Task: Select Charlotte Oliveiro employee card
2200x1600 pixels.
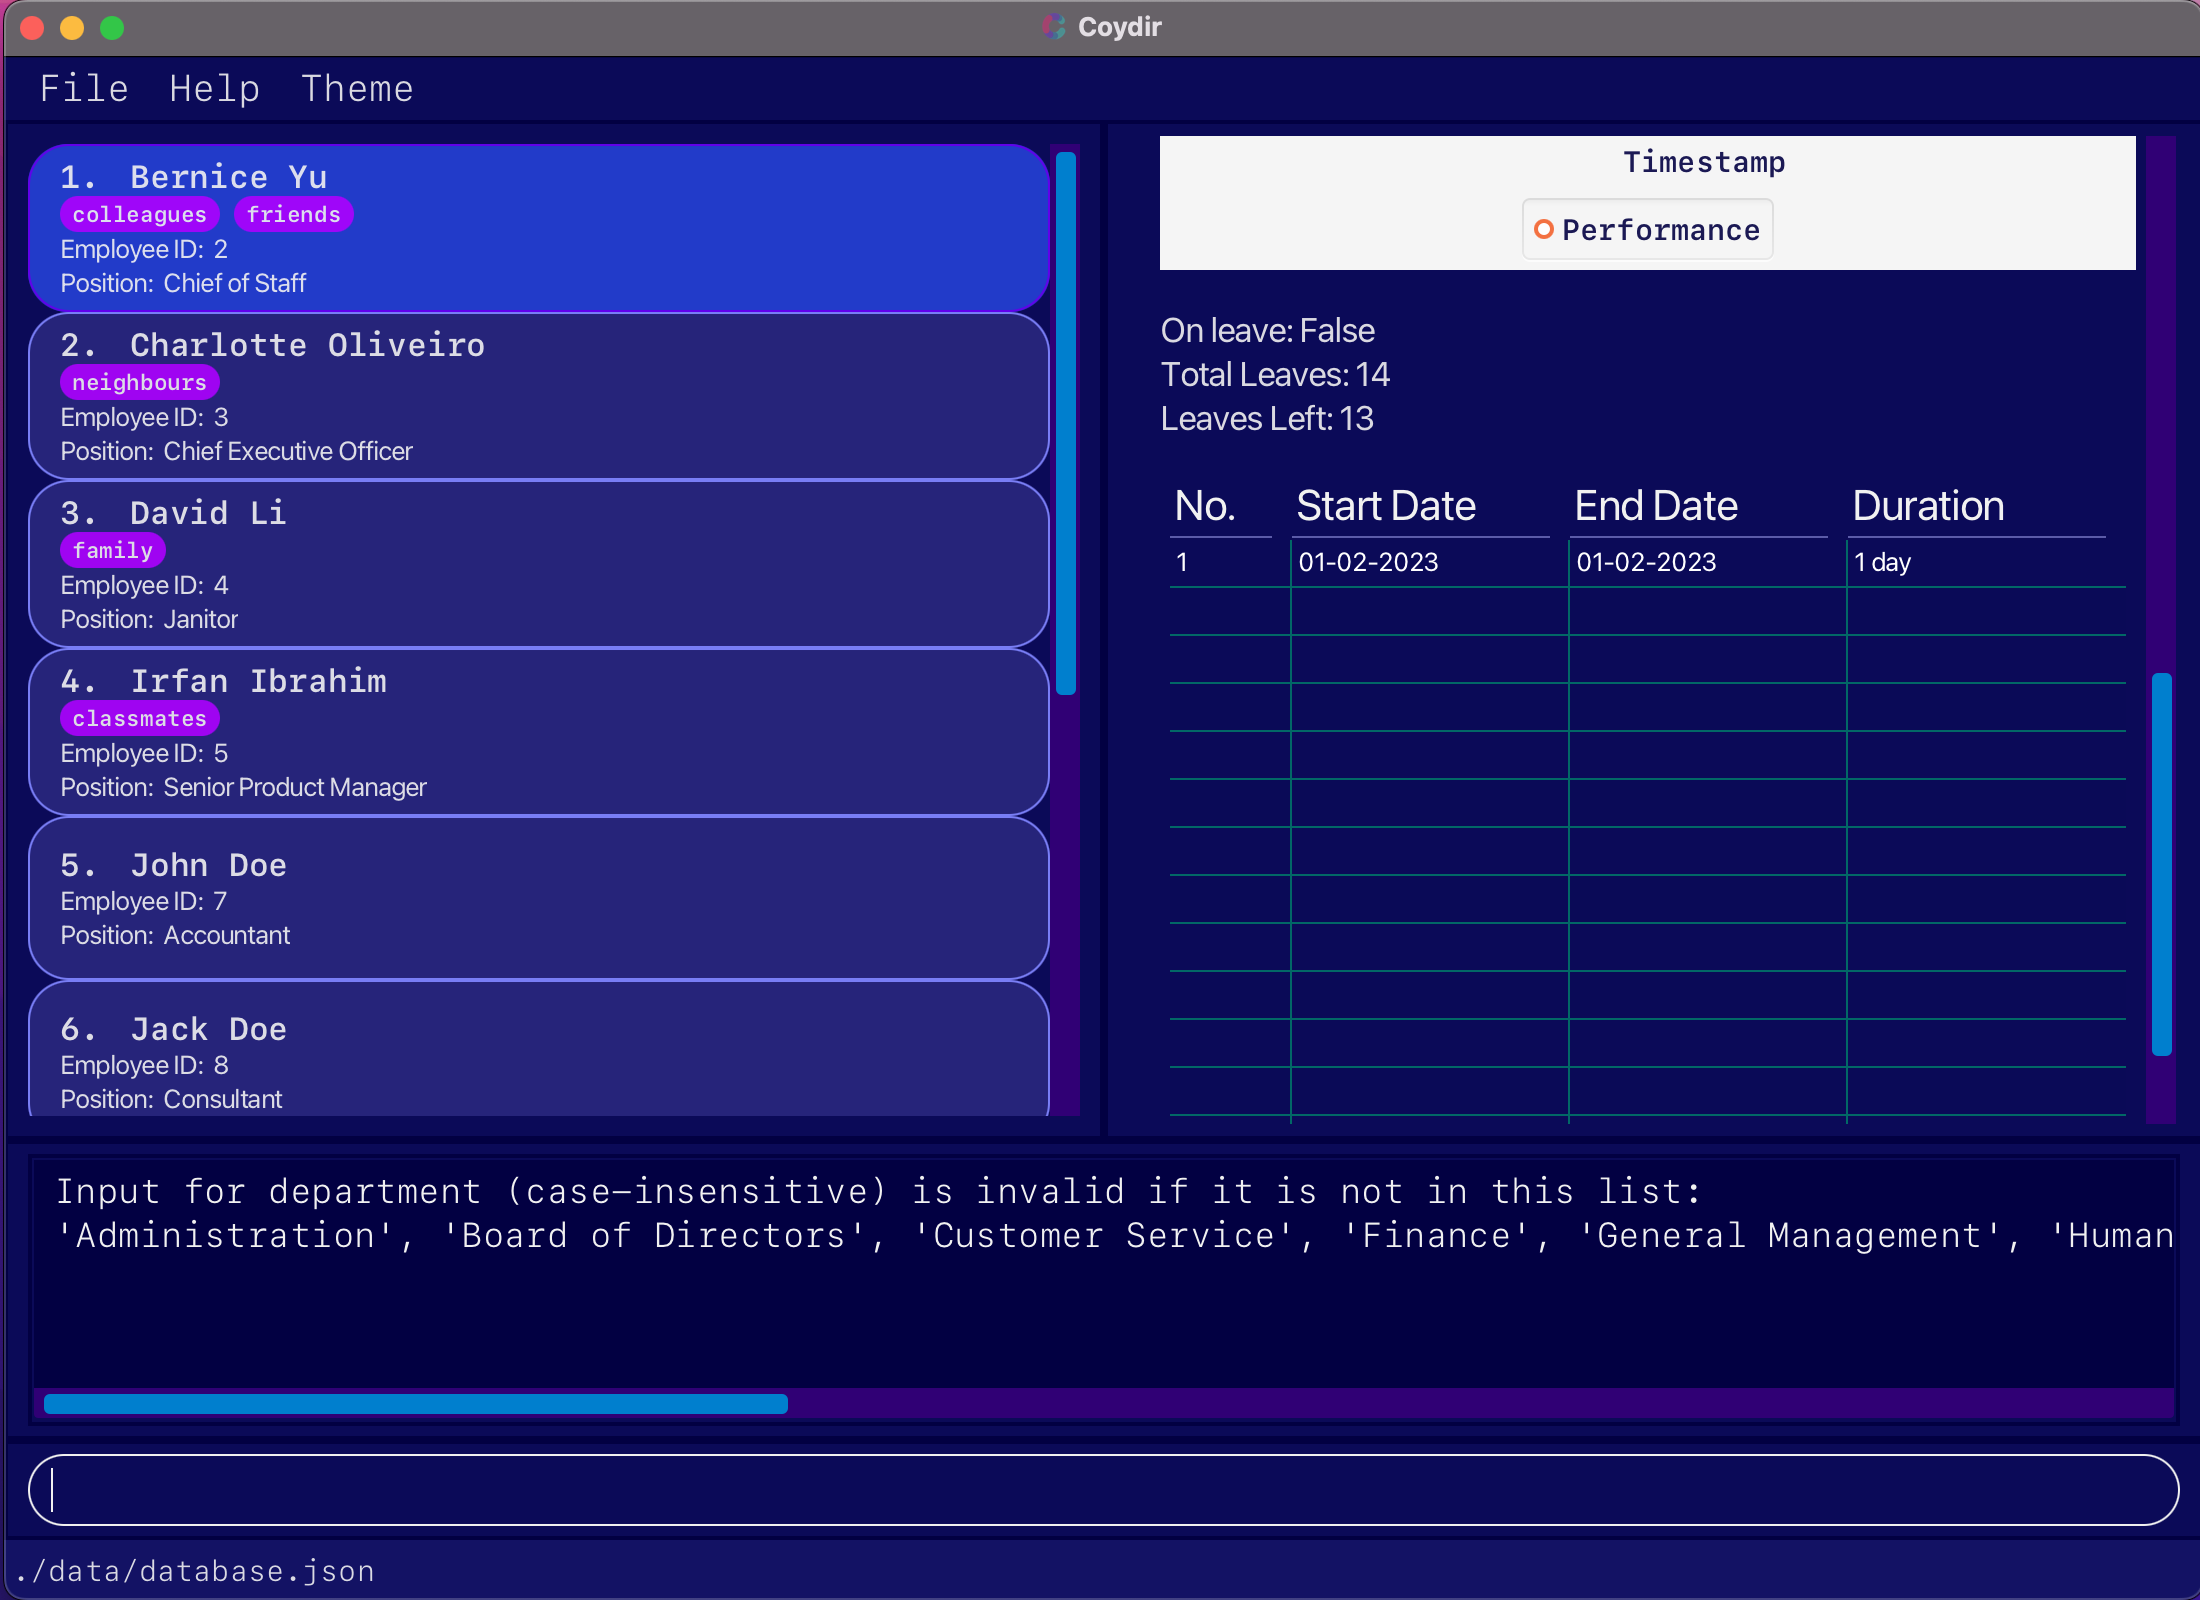Action: (538, 397)
